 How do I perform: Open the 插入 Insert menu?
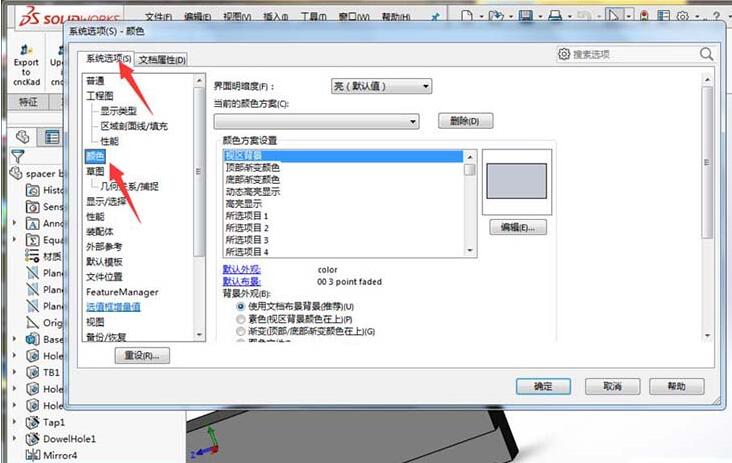tap(275, 17)
